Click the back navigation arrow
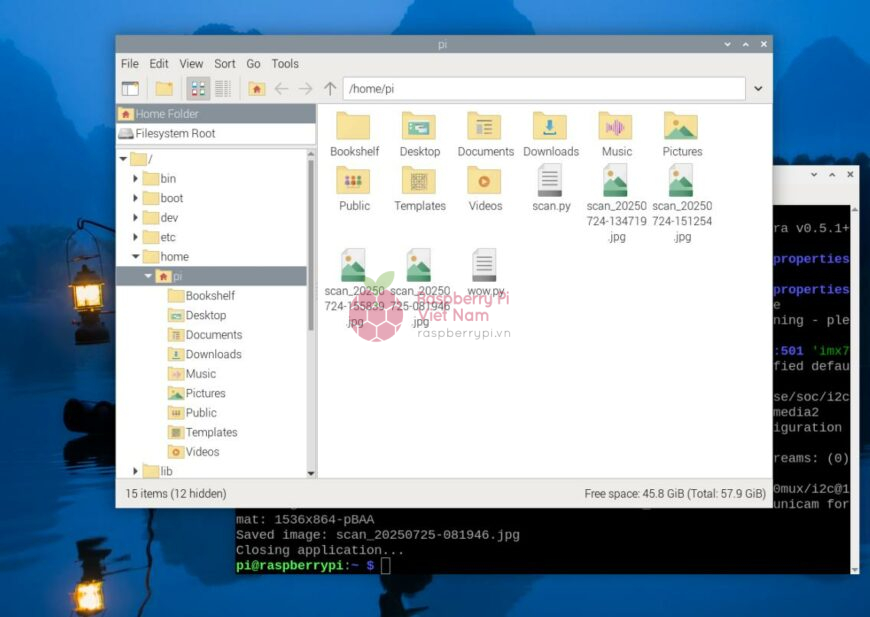This screenshot has height=617, width=870. [x=282, y=89]
